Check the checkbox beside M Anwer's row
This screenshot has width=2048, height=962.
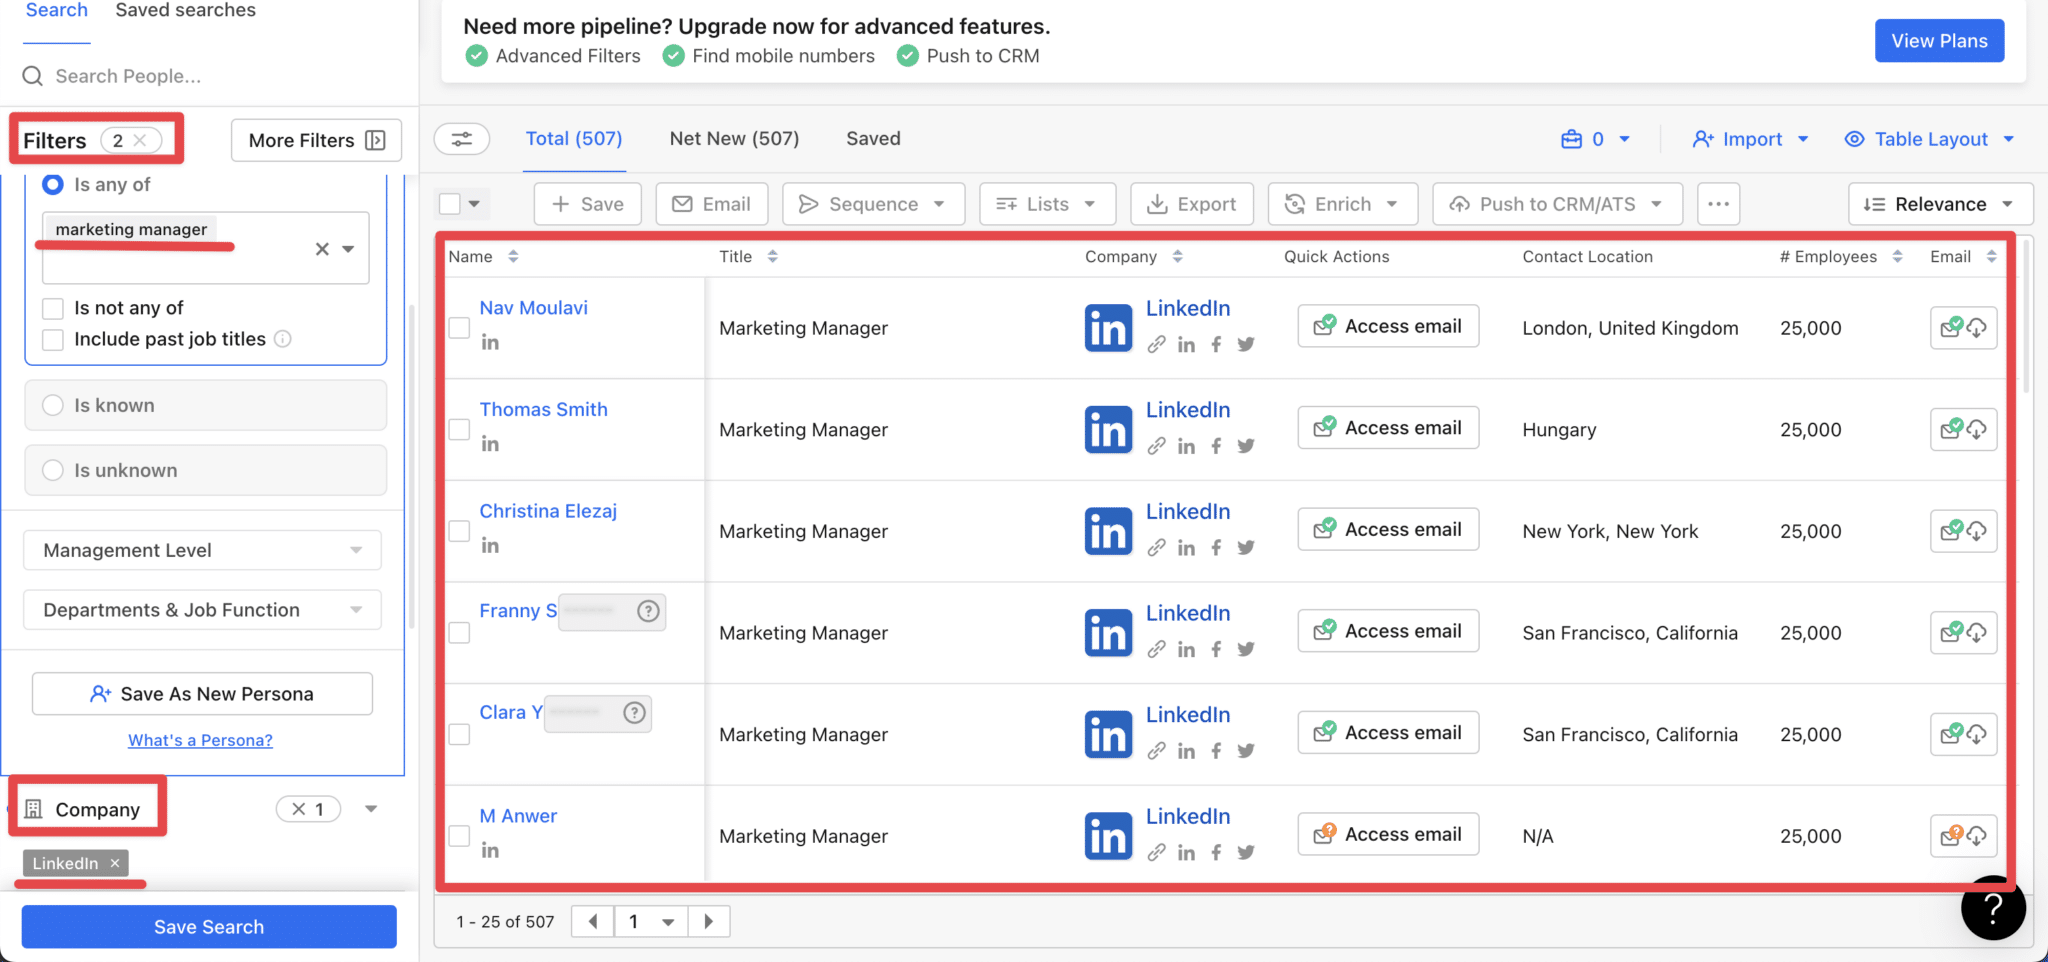point(458,836)
